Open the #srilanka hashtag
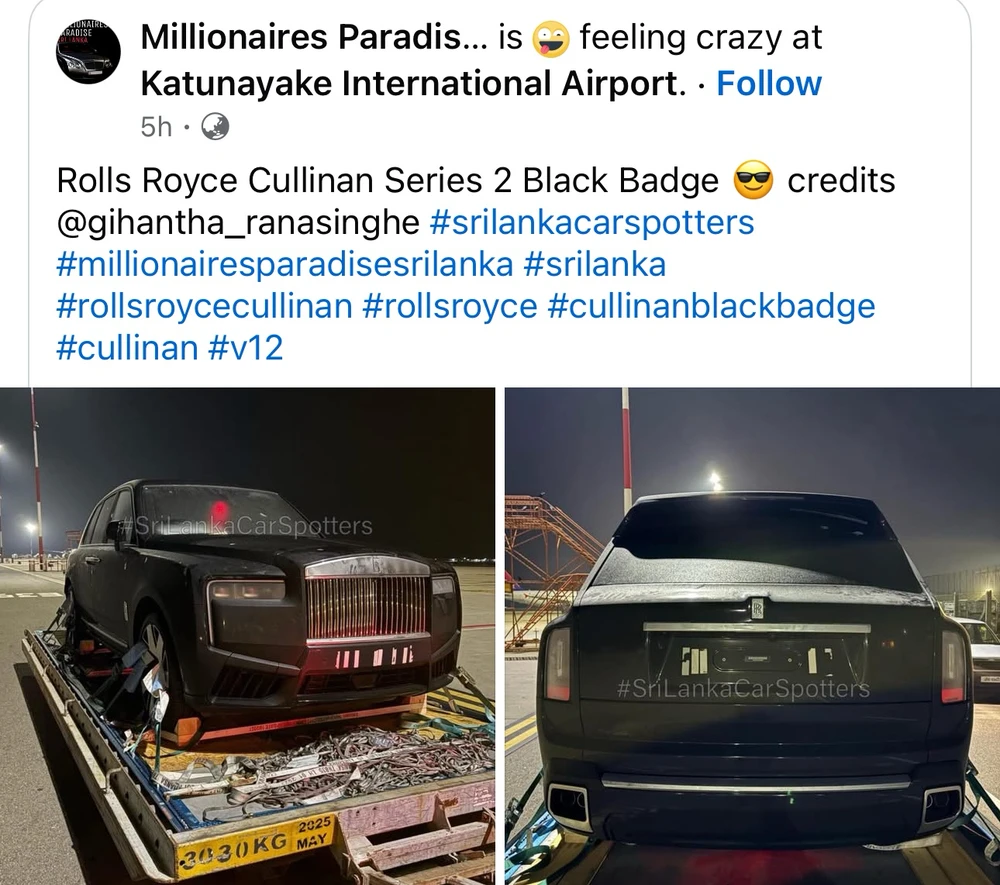 click(x=594, y=265)
